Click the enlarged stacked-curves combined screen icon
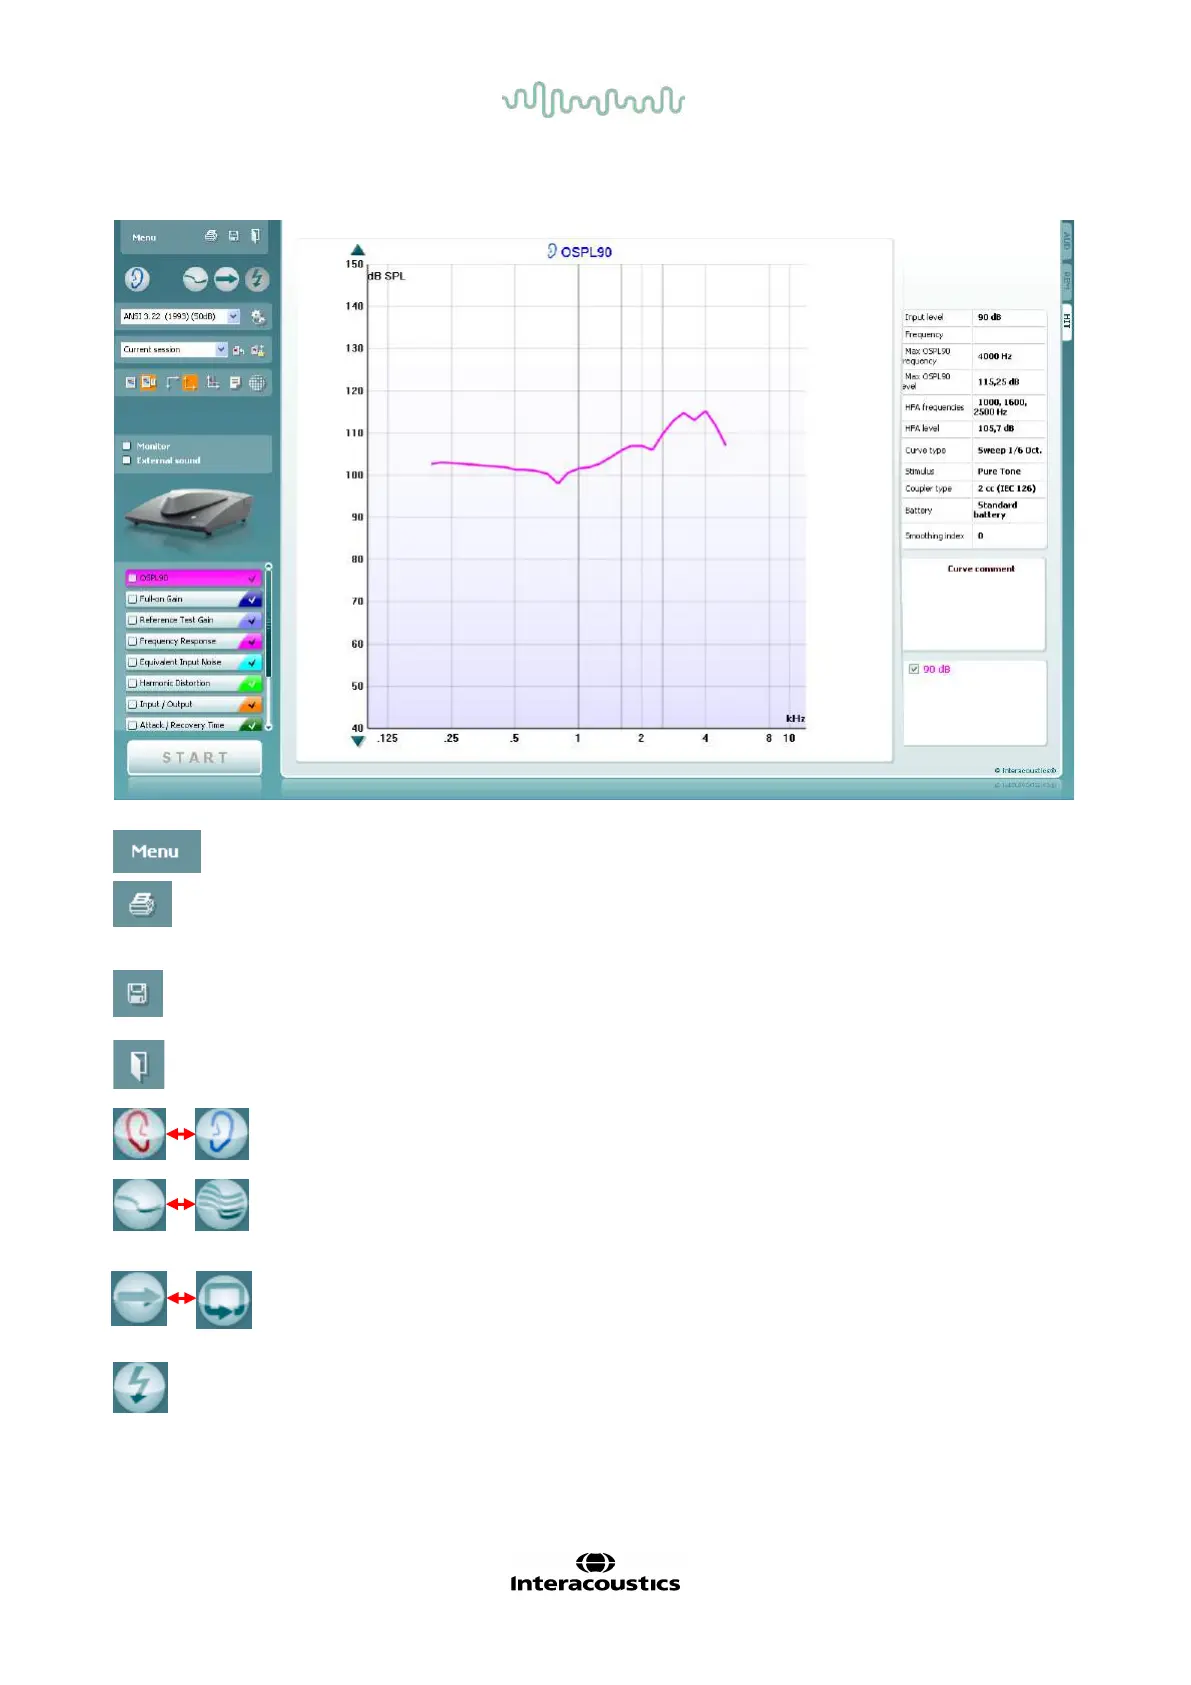Image resolution: width=1191 pixels, height=1685 pixels. point(222,1204)
